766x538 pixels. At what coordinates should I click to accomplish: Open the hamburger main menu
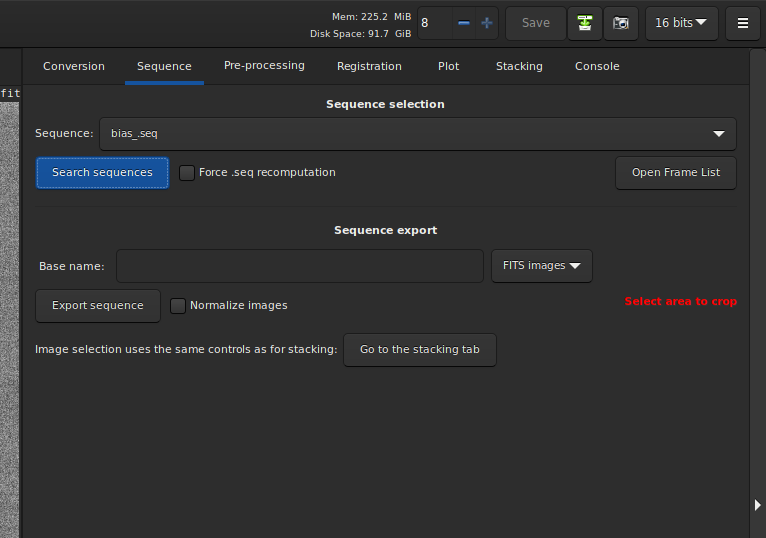coord(743,23)
